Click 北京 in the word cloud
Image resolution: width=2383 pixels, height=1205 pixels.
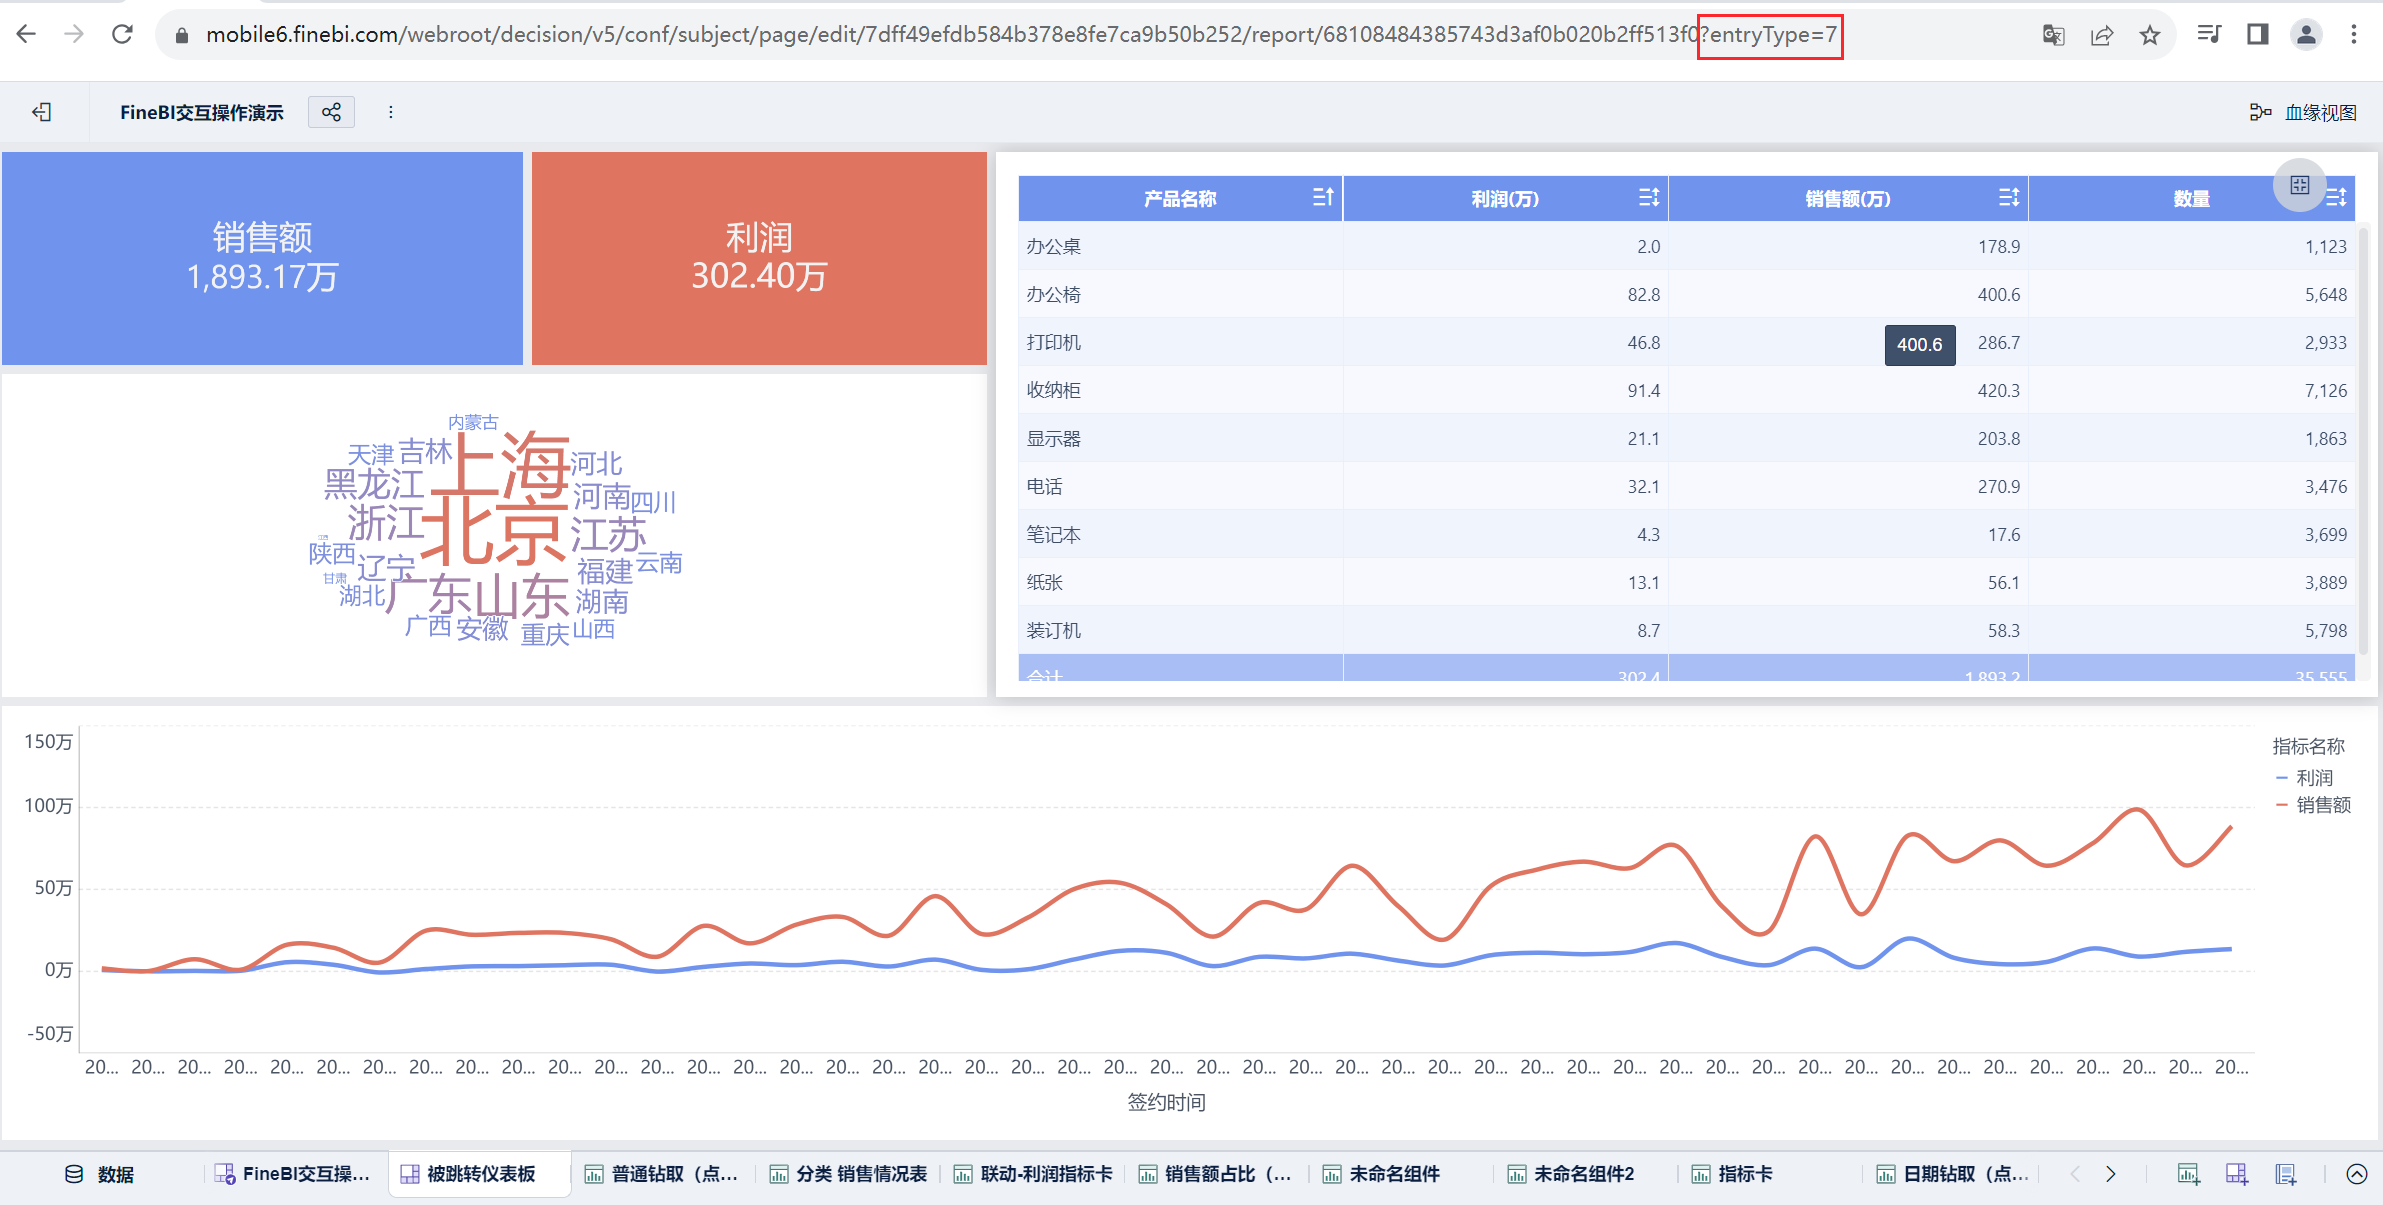click(x=494, y=531)
